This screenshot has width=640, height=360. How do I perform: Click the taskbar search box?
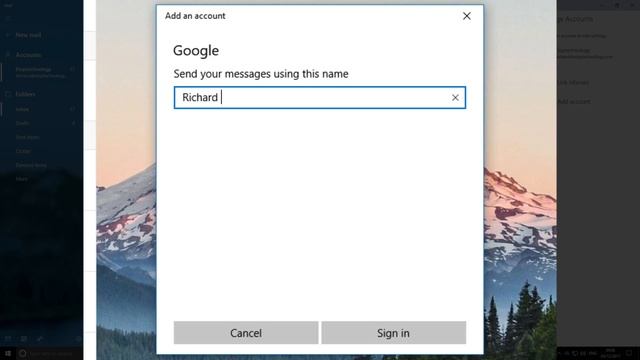[x=49, y=353]
